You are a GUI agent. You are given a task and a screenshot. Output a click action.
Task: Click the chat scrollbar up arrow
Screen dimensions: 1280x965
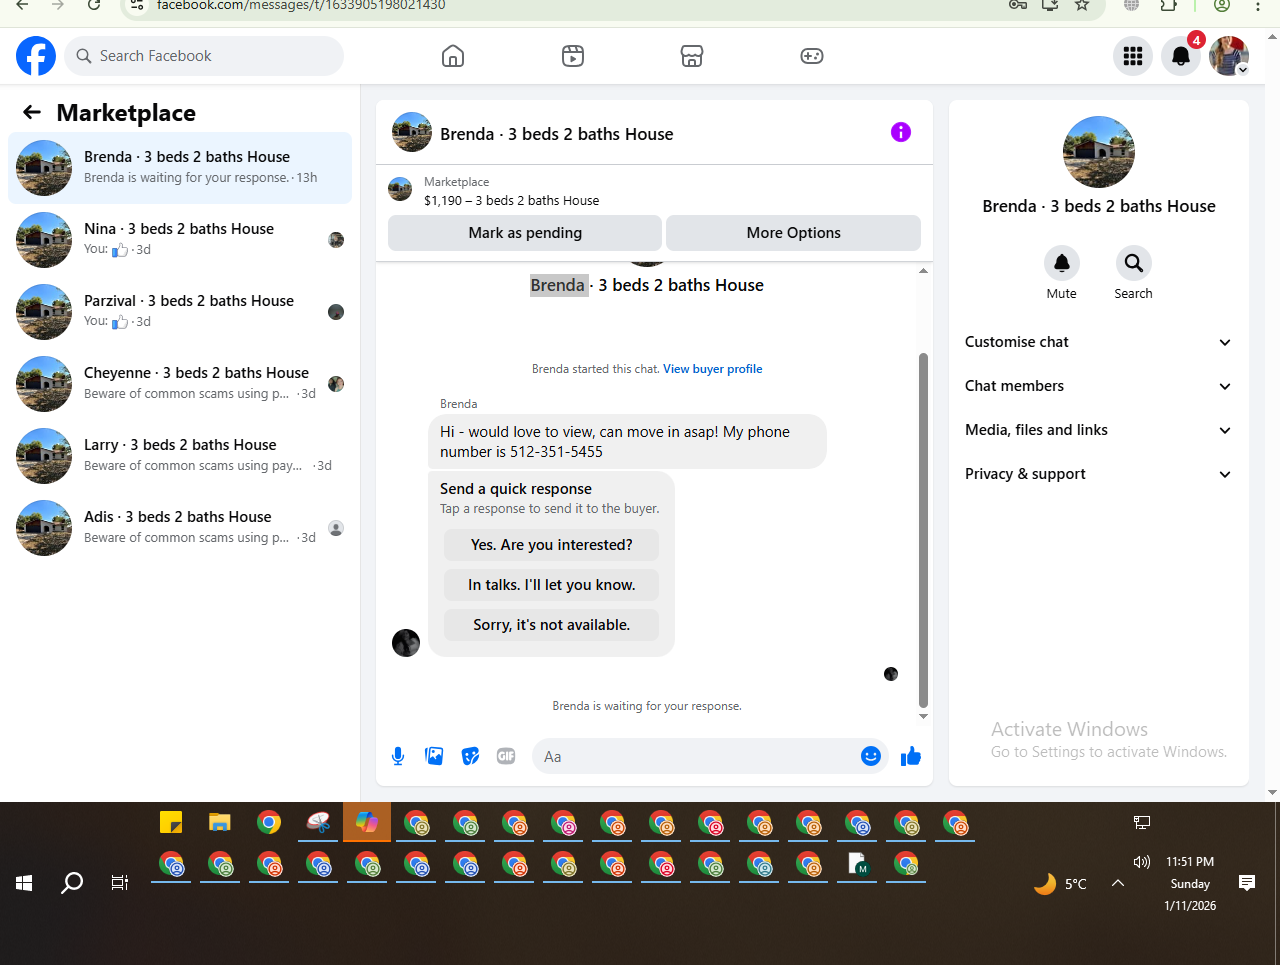pyautogui.click(x=923, y=271)
